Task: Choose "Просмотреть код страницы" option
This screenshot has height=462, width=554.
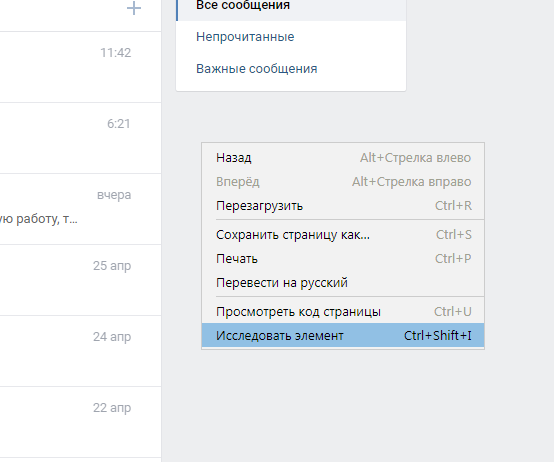Action: (343, 312)
